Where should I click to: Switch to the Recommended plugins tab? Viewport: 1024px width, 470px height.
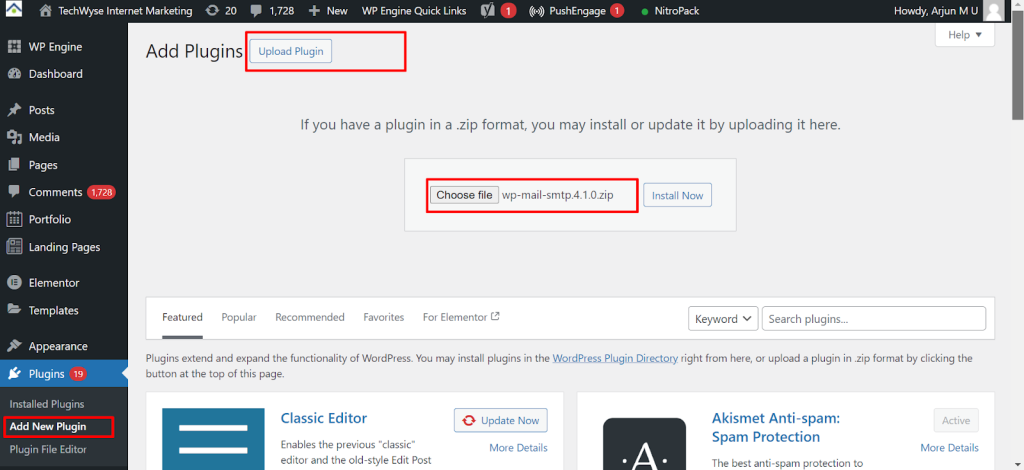pos(309,317)
